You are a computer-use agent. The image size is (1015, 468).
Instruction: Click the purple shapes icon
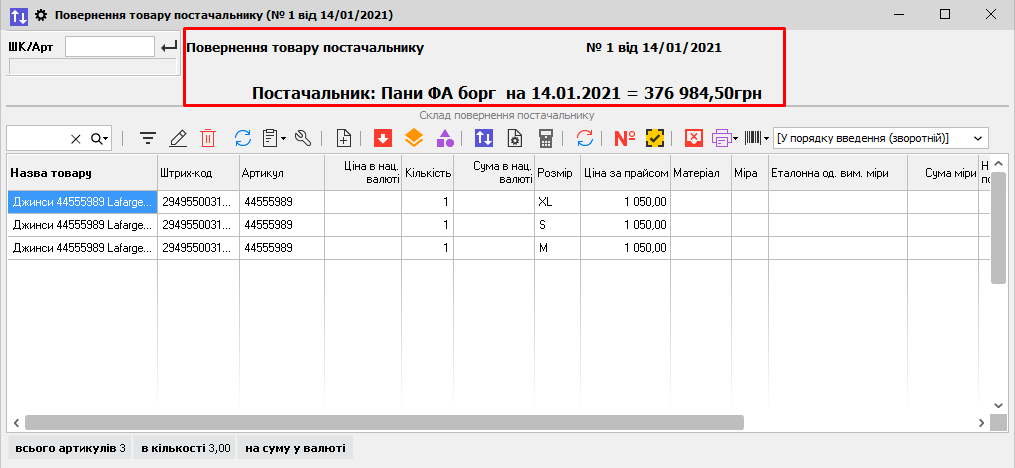tap(445, 138)
